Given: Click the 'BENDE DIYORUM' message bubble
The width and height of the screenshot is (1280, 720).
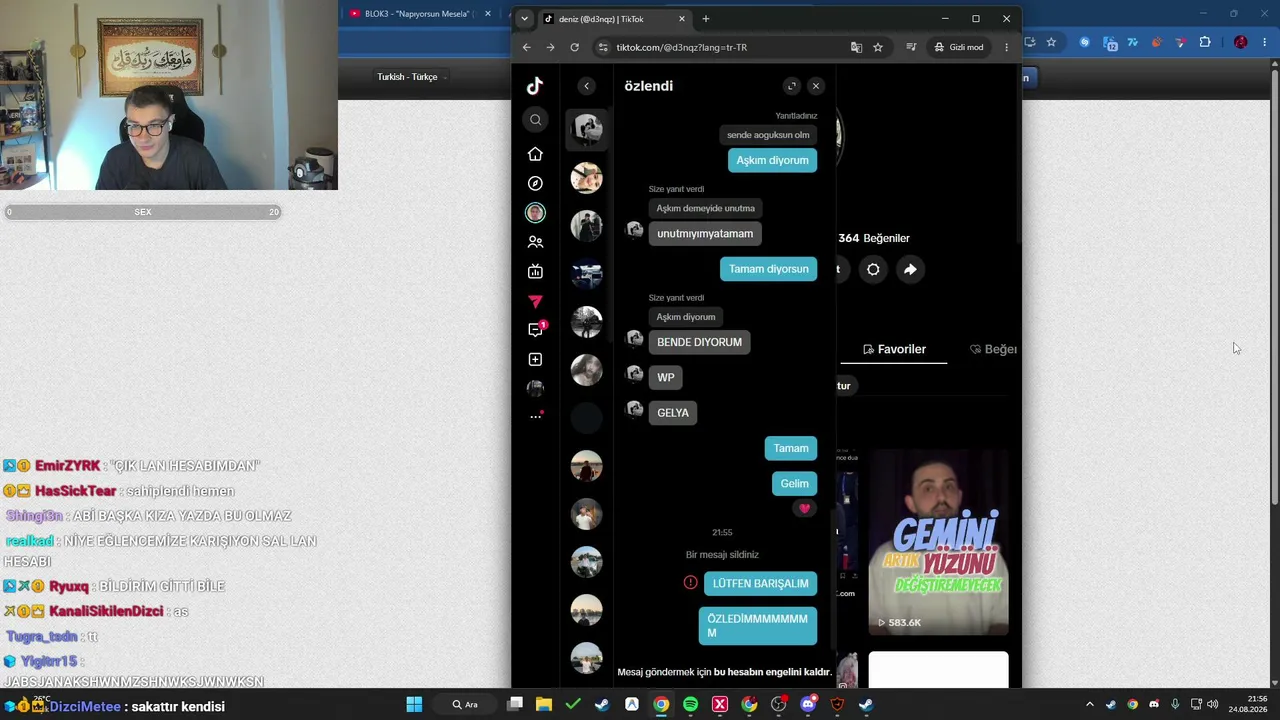Looking at the screenshot, I should pos(699,342).
